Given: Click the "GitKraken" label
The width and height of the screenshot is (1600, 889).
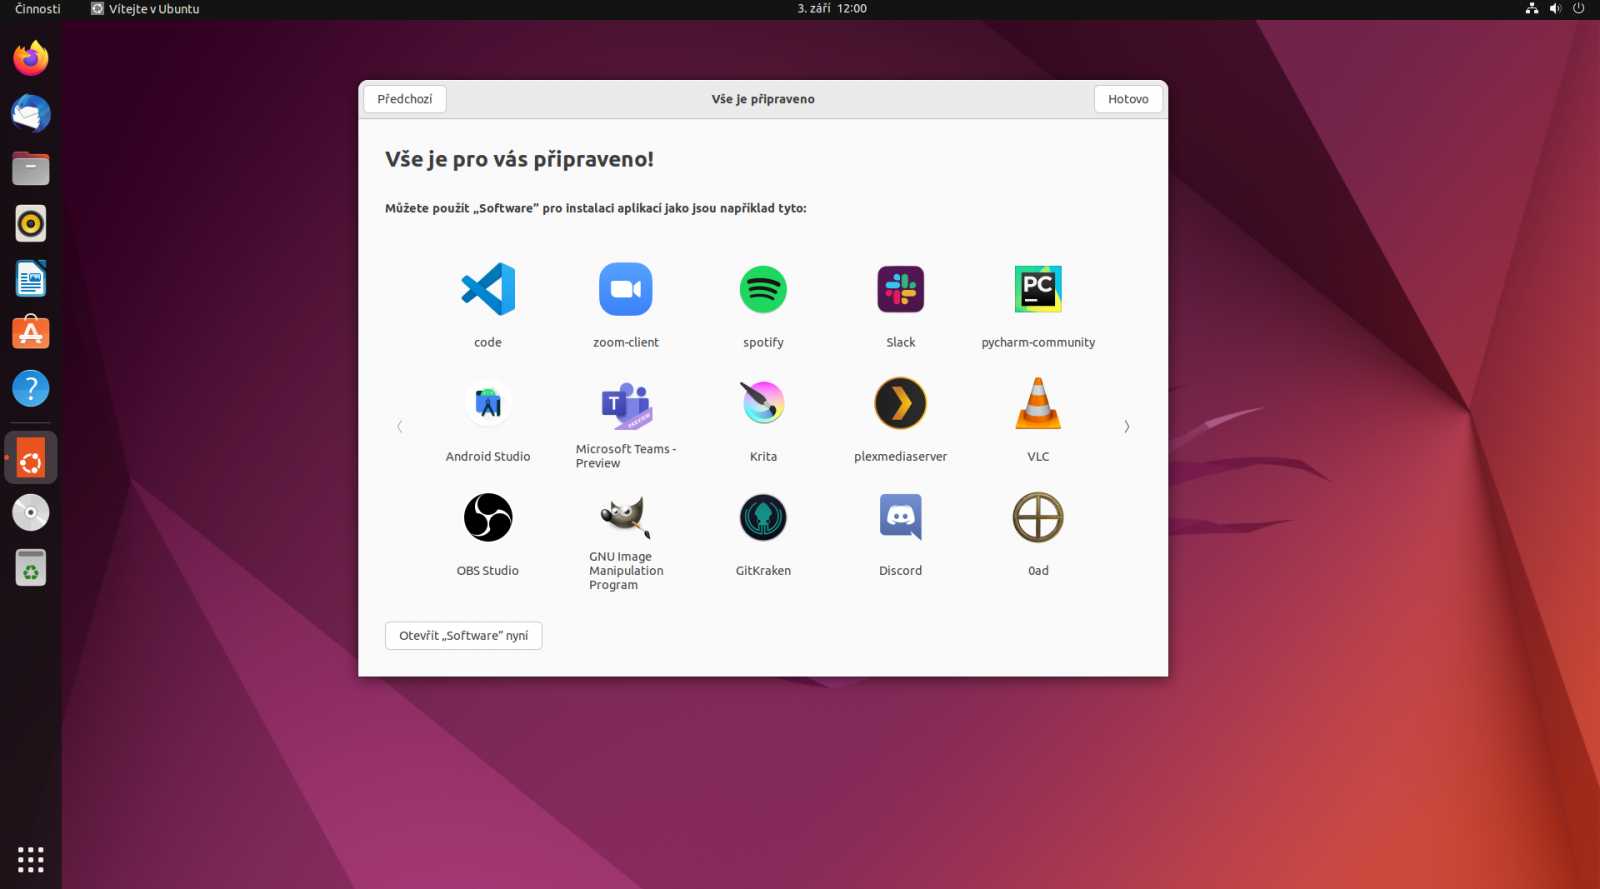Looking at the screenshot, I should (763, 570).
